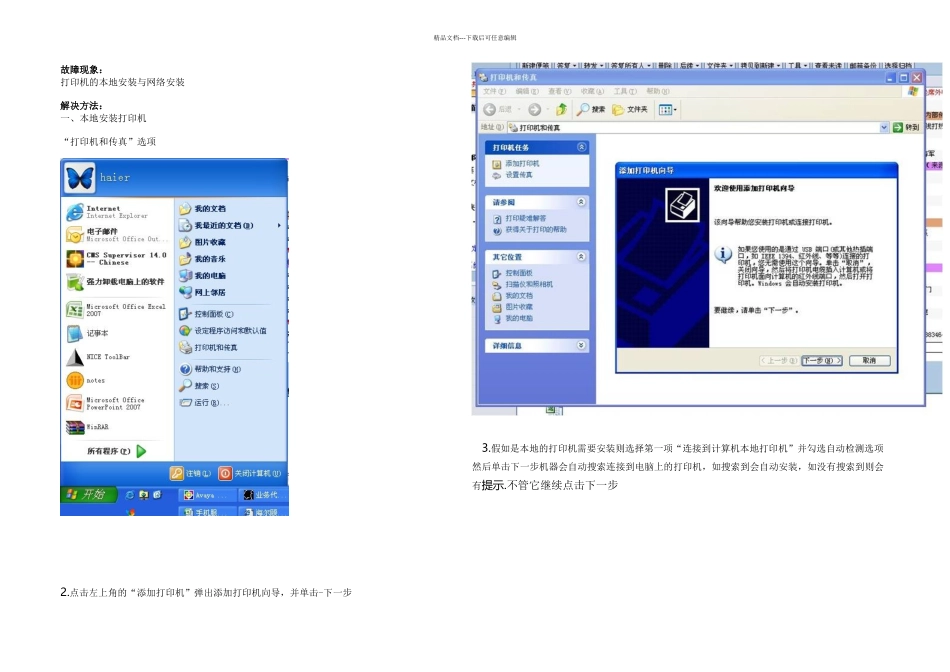The image size is (950, 672).
Task: Click 获得关于打印的帮助 link
Action: pos(530,230)
